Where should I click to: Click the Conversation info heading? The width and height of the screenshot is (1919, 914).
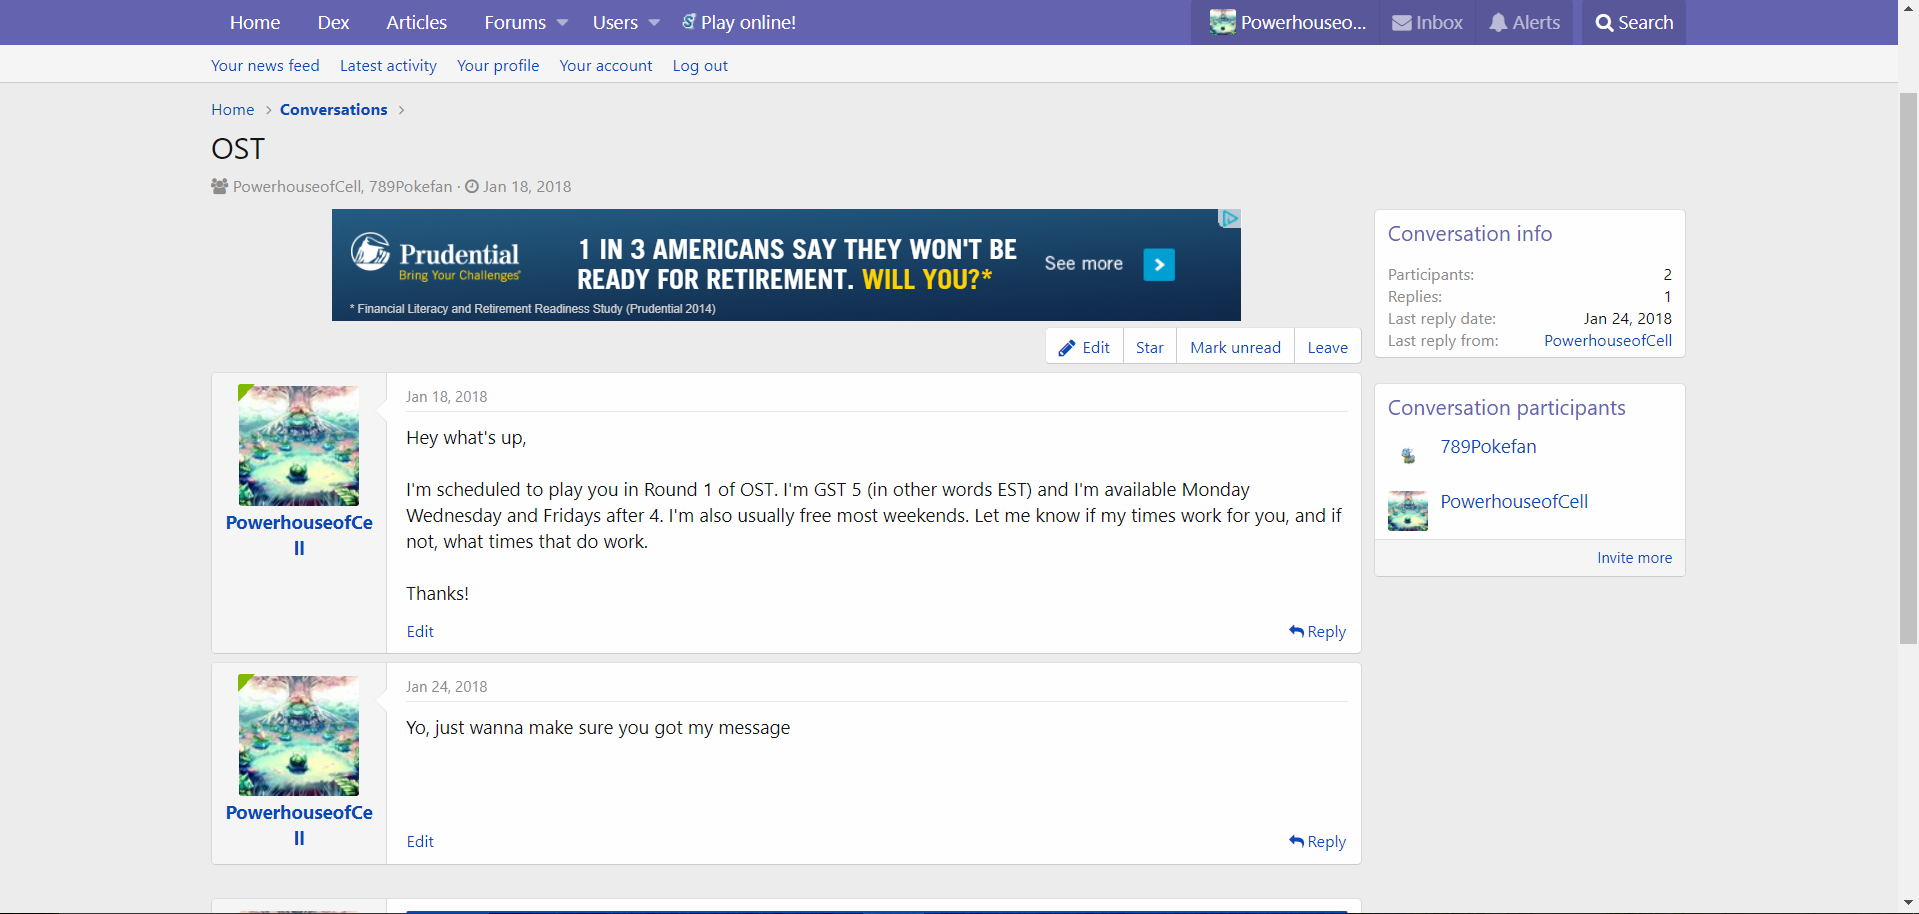[x=1470, y=234]
